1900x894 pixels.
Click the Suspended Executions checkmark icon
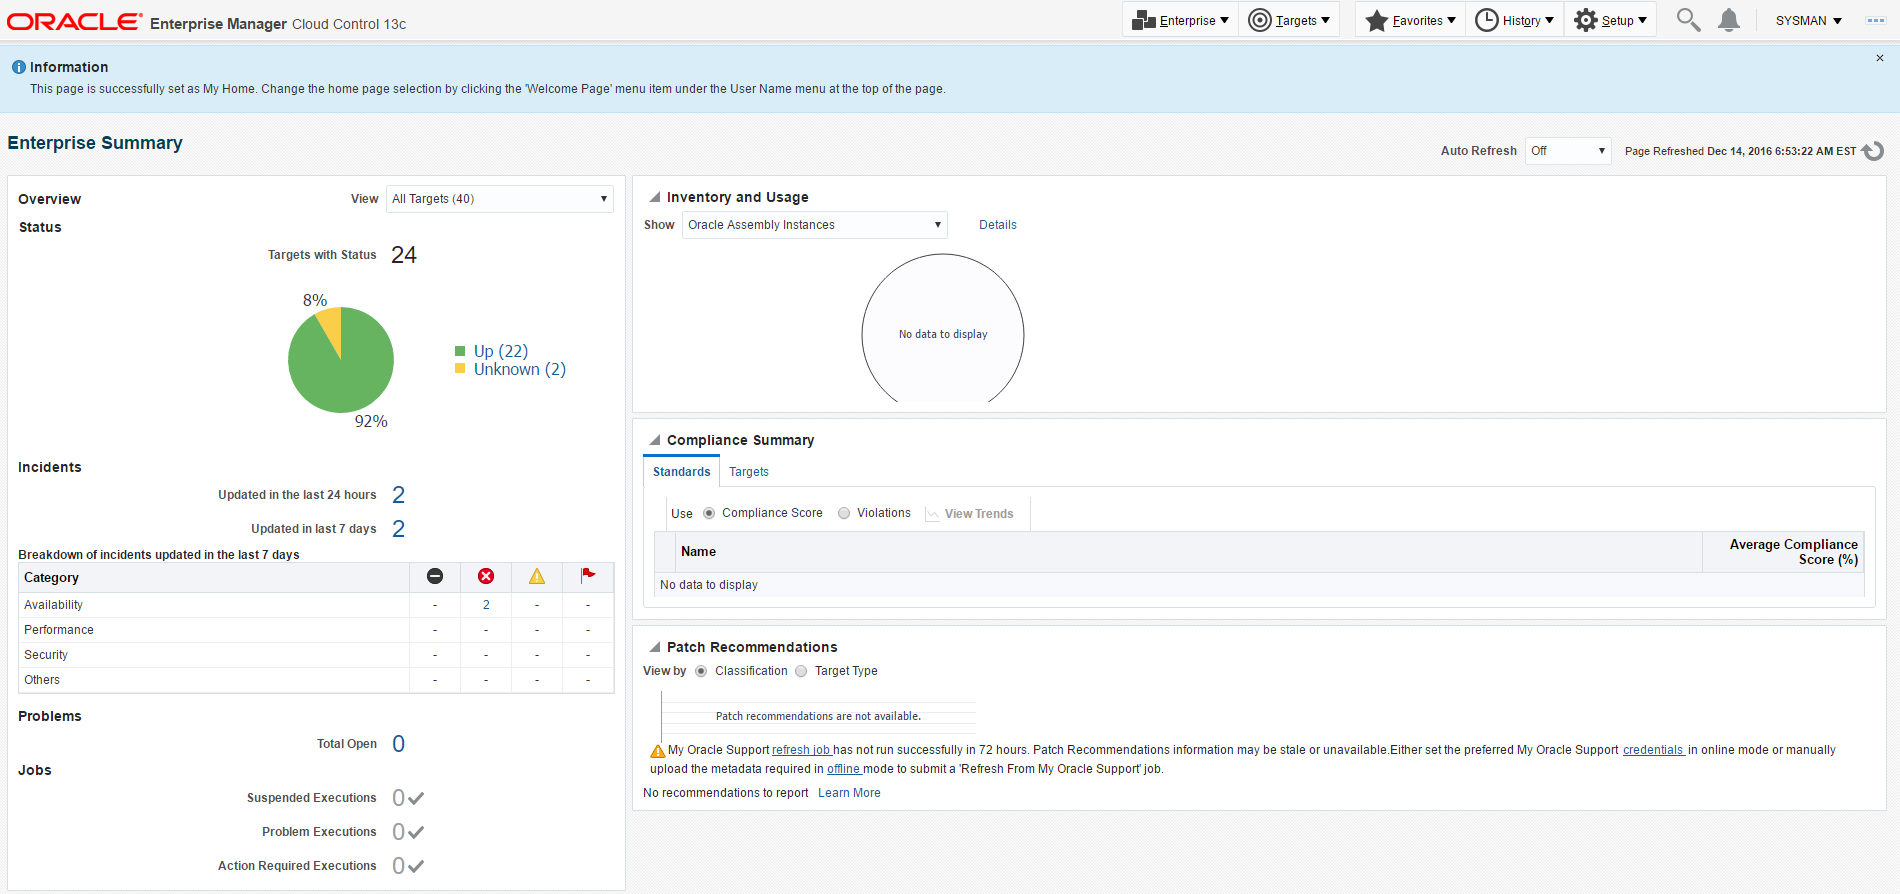click(416, 798)
